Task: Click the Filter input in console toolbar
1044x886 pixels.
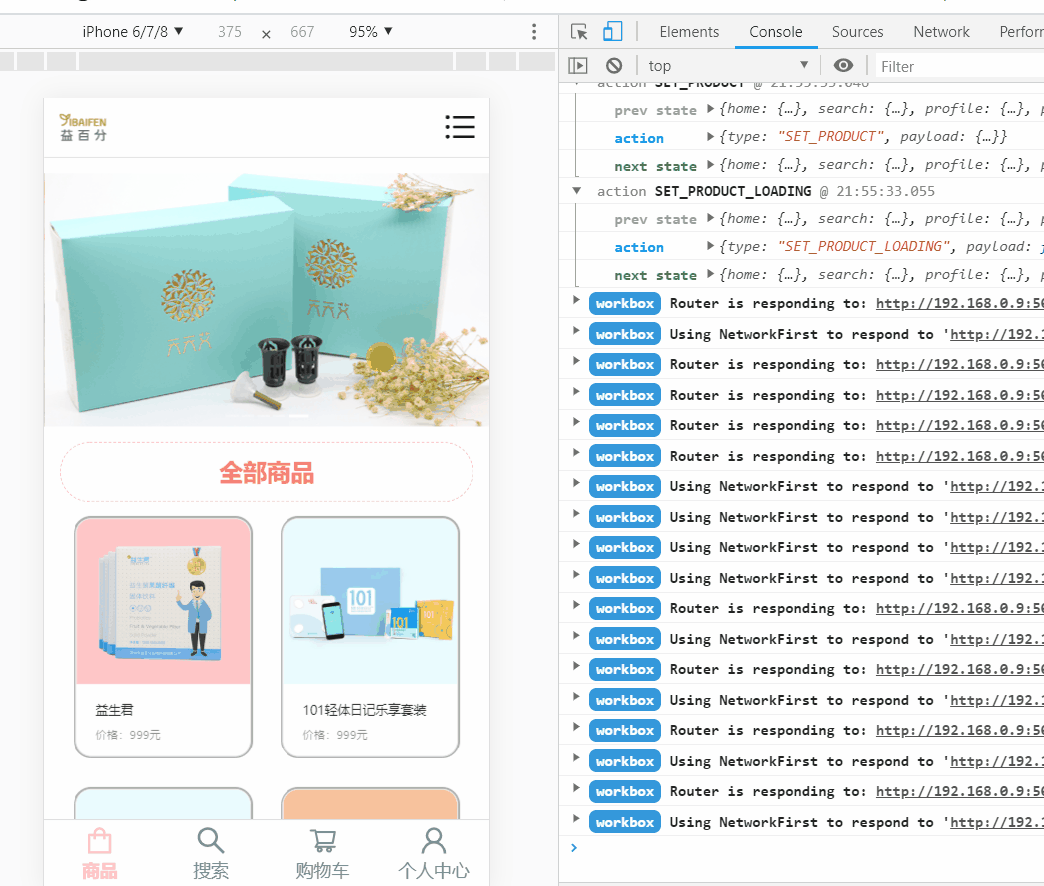Action: click(x=959, y=66)
